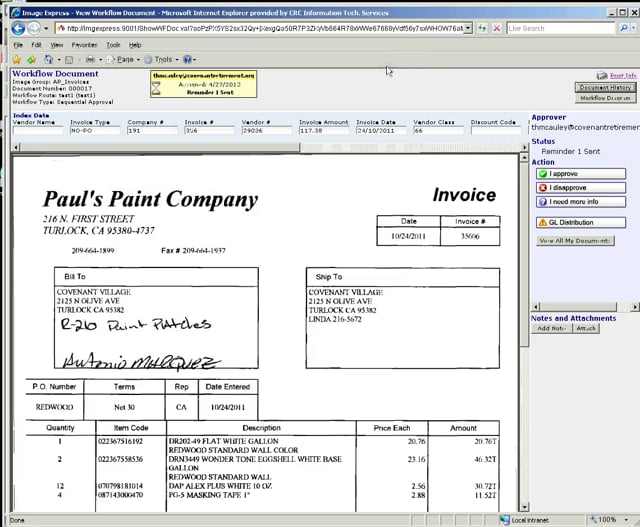Click the Attach button
The height and width of the screenshot is (527, 640).
pos(586,328)
